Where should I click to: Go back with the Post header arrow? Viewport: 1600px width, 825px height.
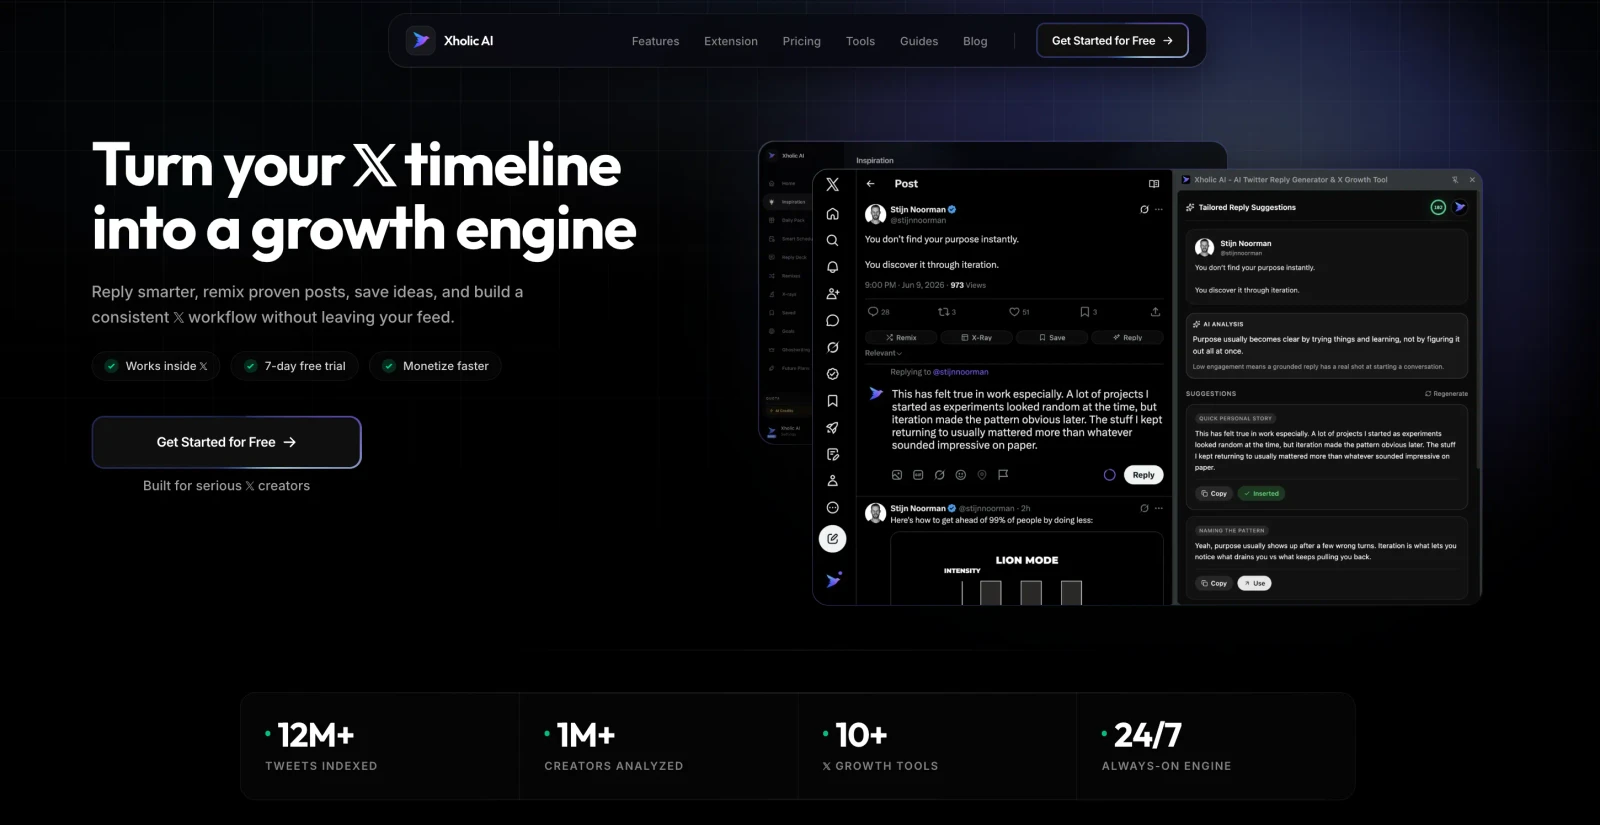871,184
